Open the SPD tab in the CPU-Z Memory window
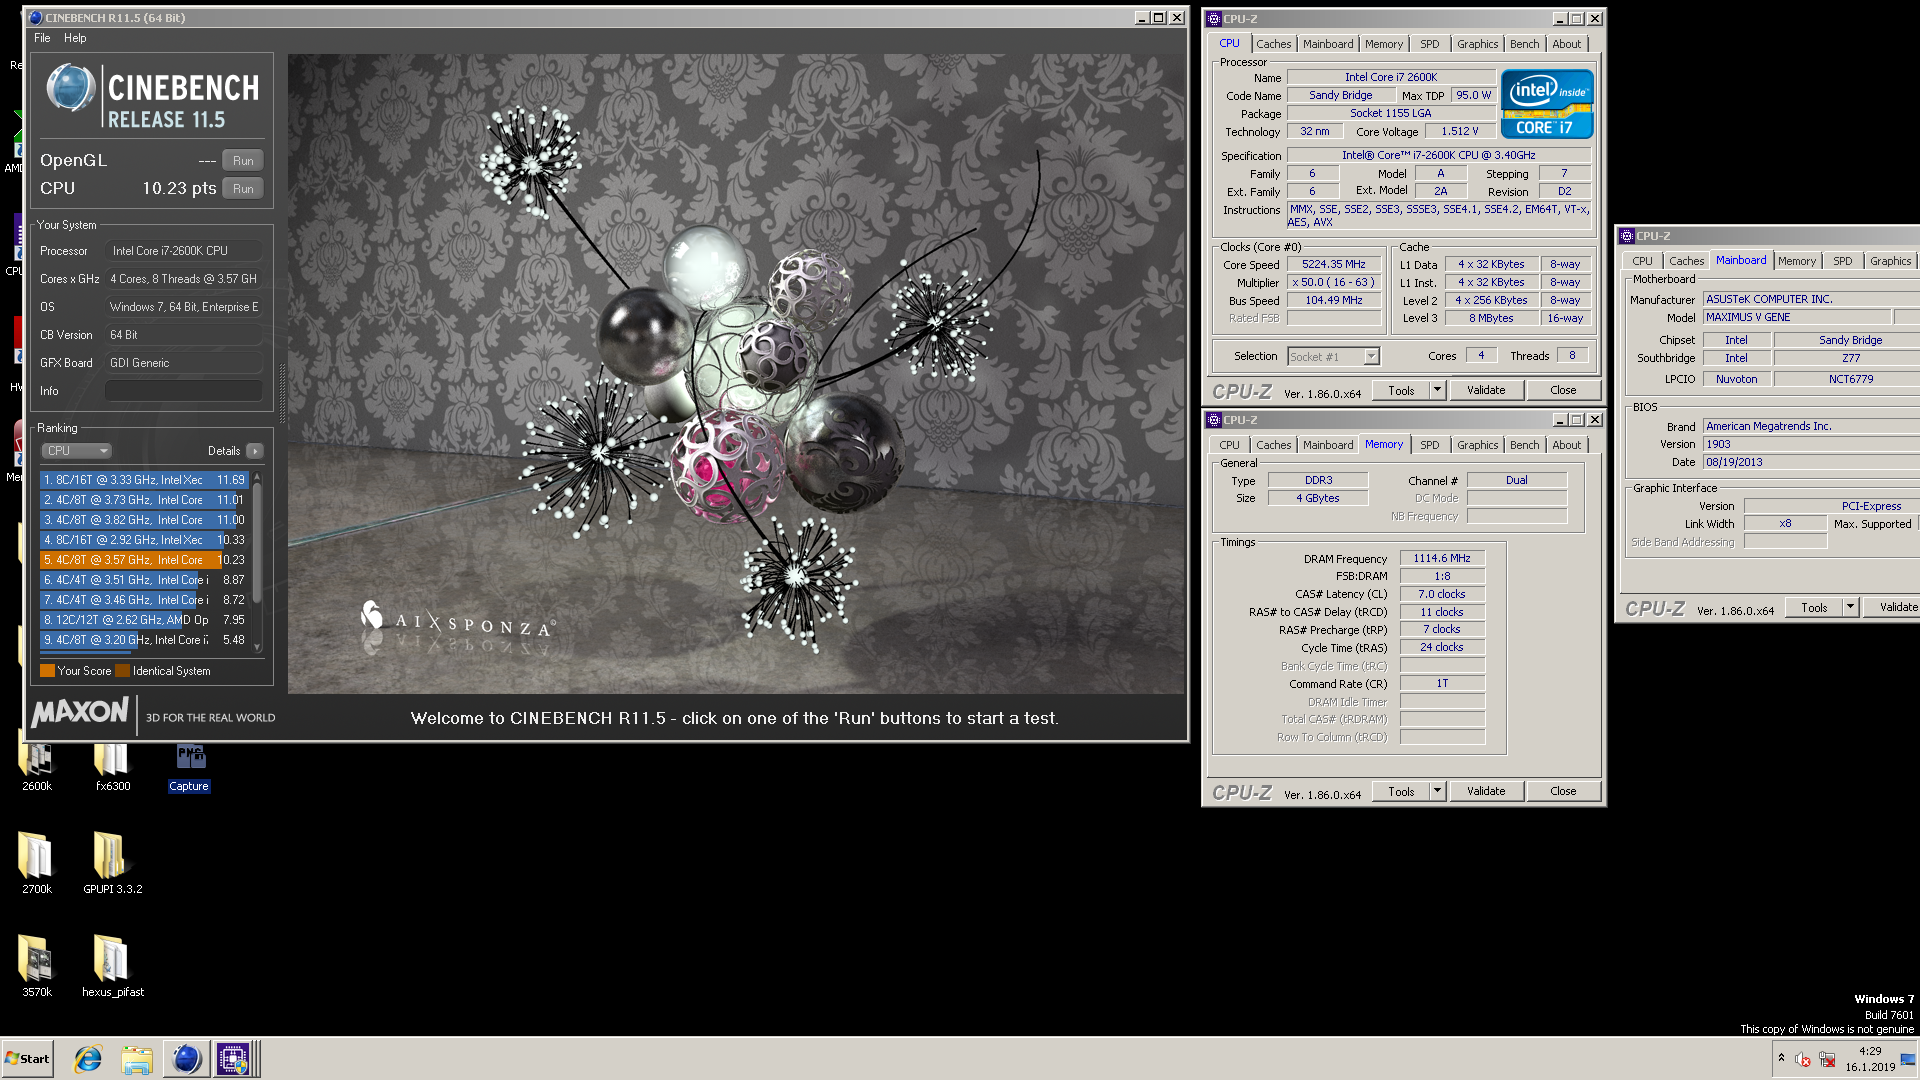Screen dimensions: 1920x1080 [x=1430, y=445]
